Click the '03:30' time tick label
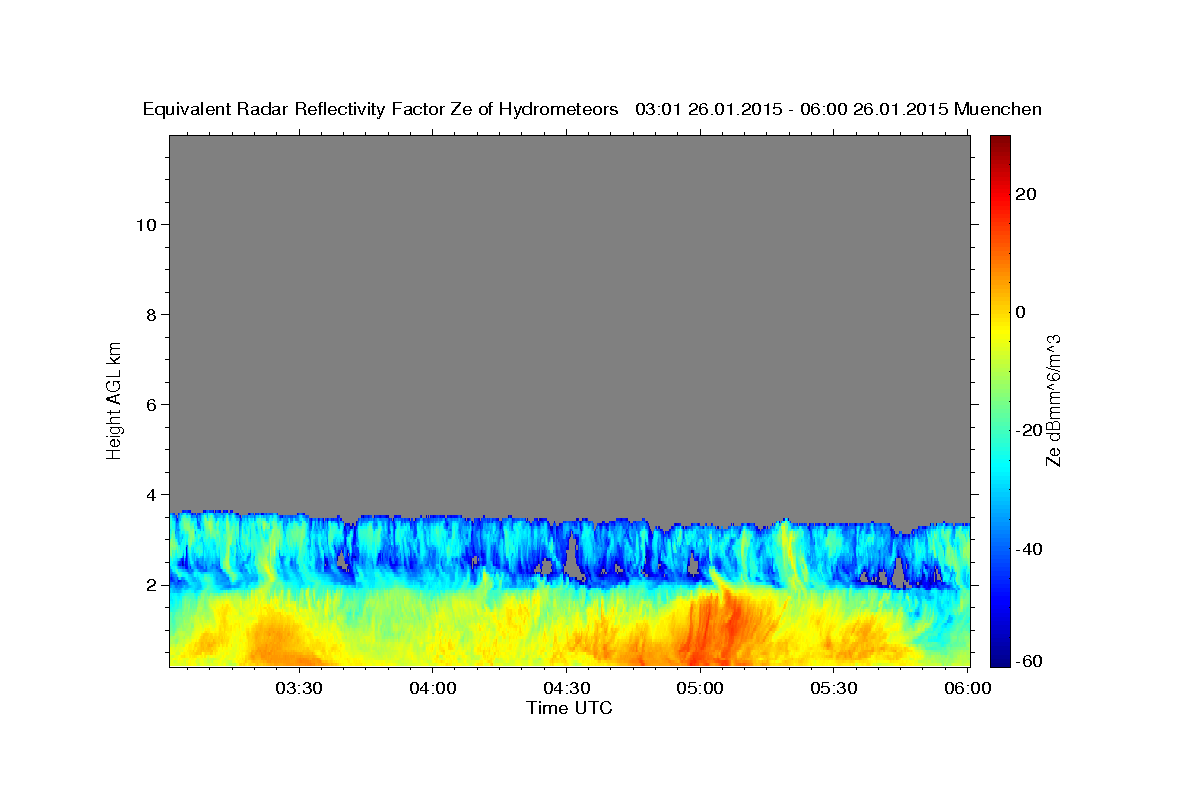1200x800 pixels. [x=298, y=688]
